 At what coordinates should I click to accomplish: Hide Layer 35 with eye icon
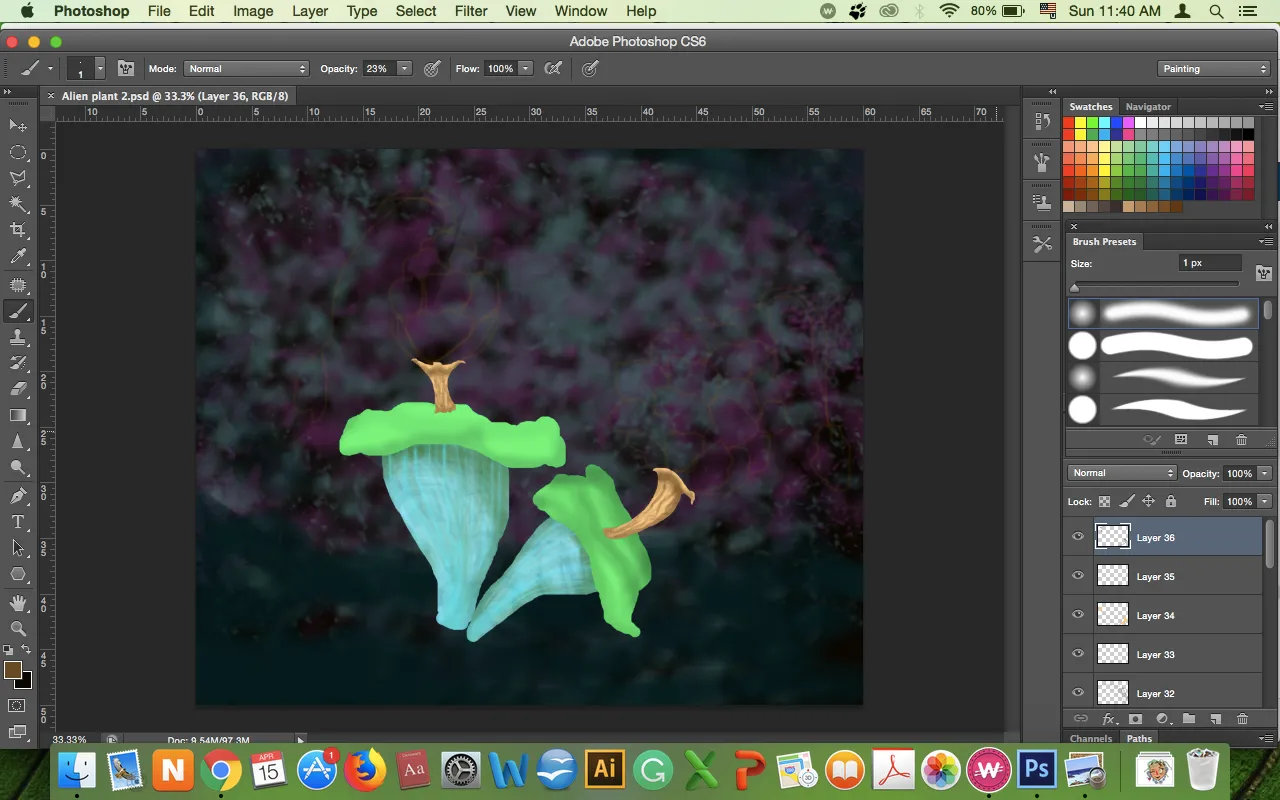click(1078, 576)
